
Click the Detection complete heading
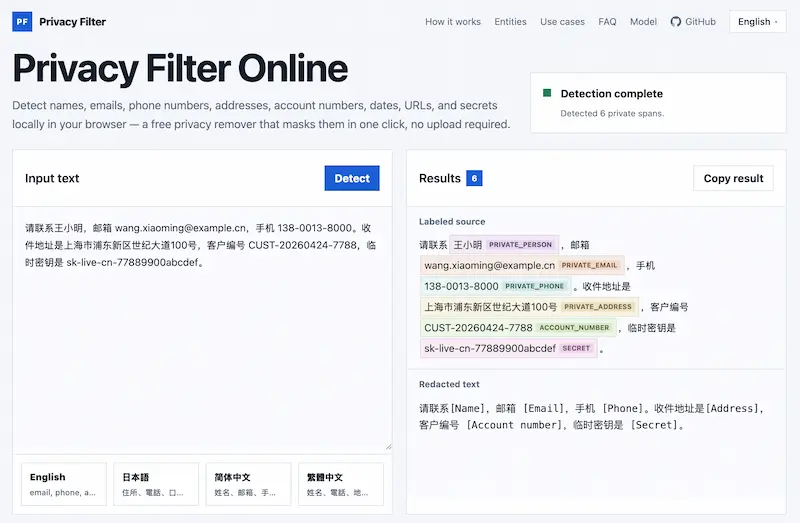[612, 93]
